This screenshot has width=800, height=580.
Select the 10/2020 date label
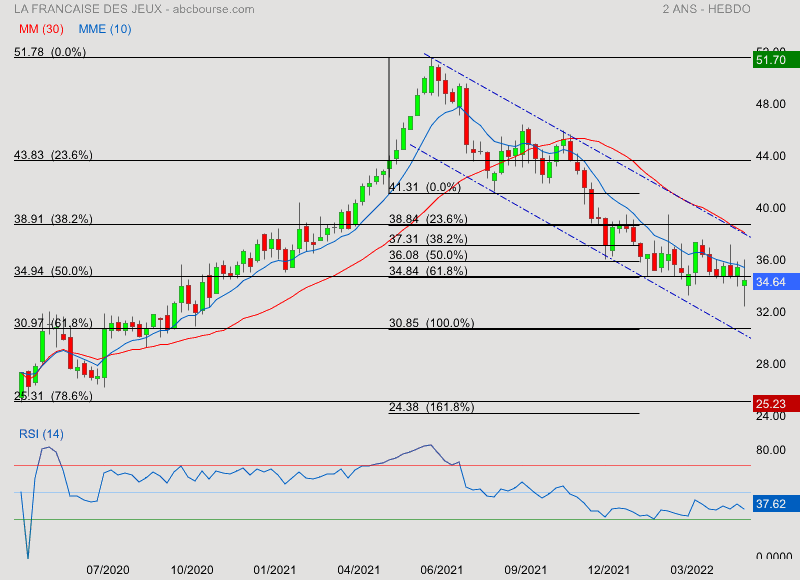pyautogui.click(x=192, y=570)
